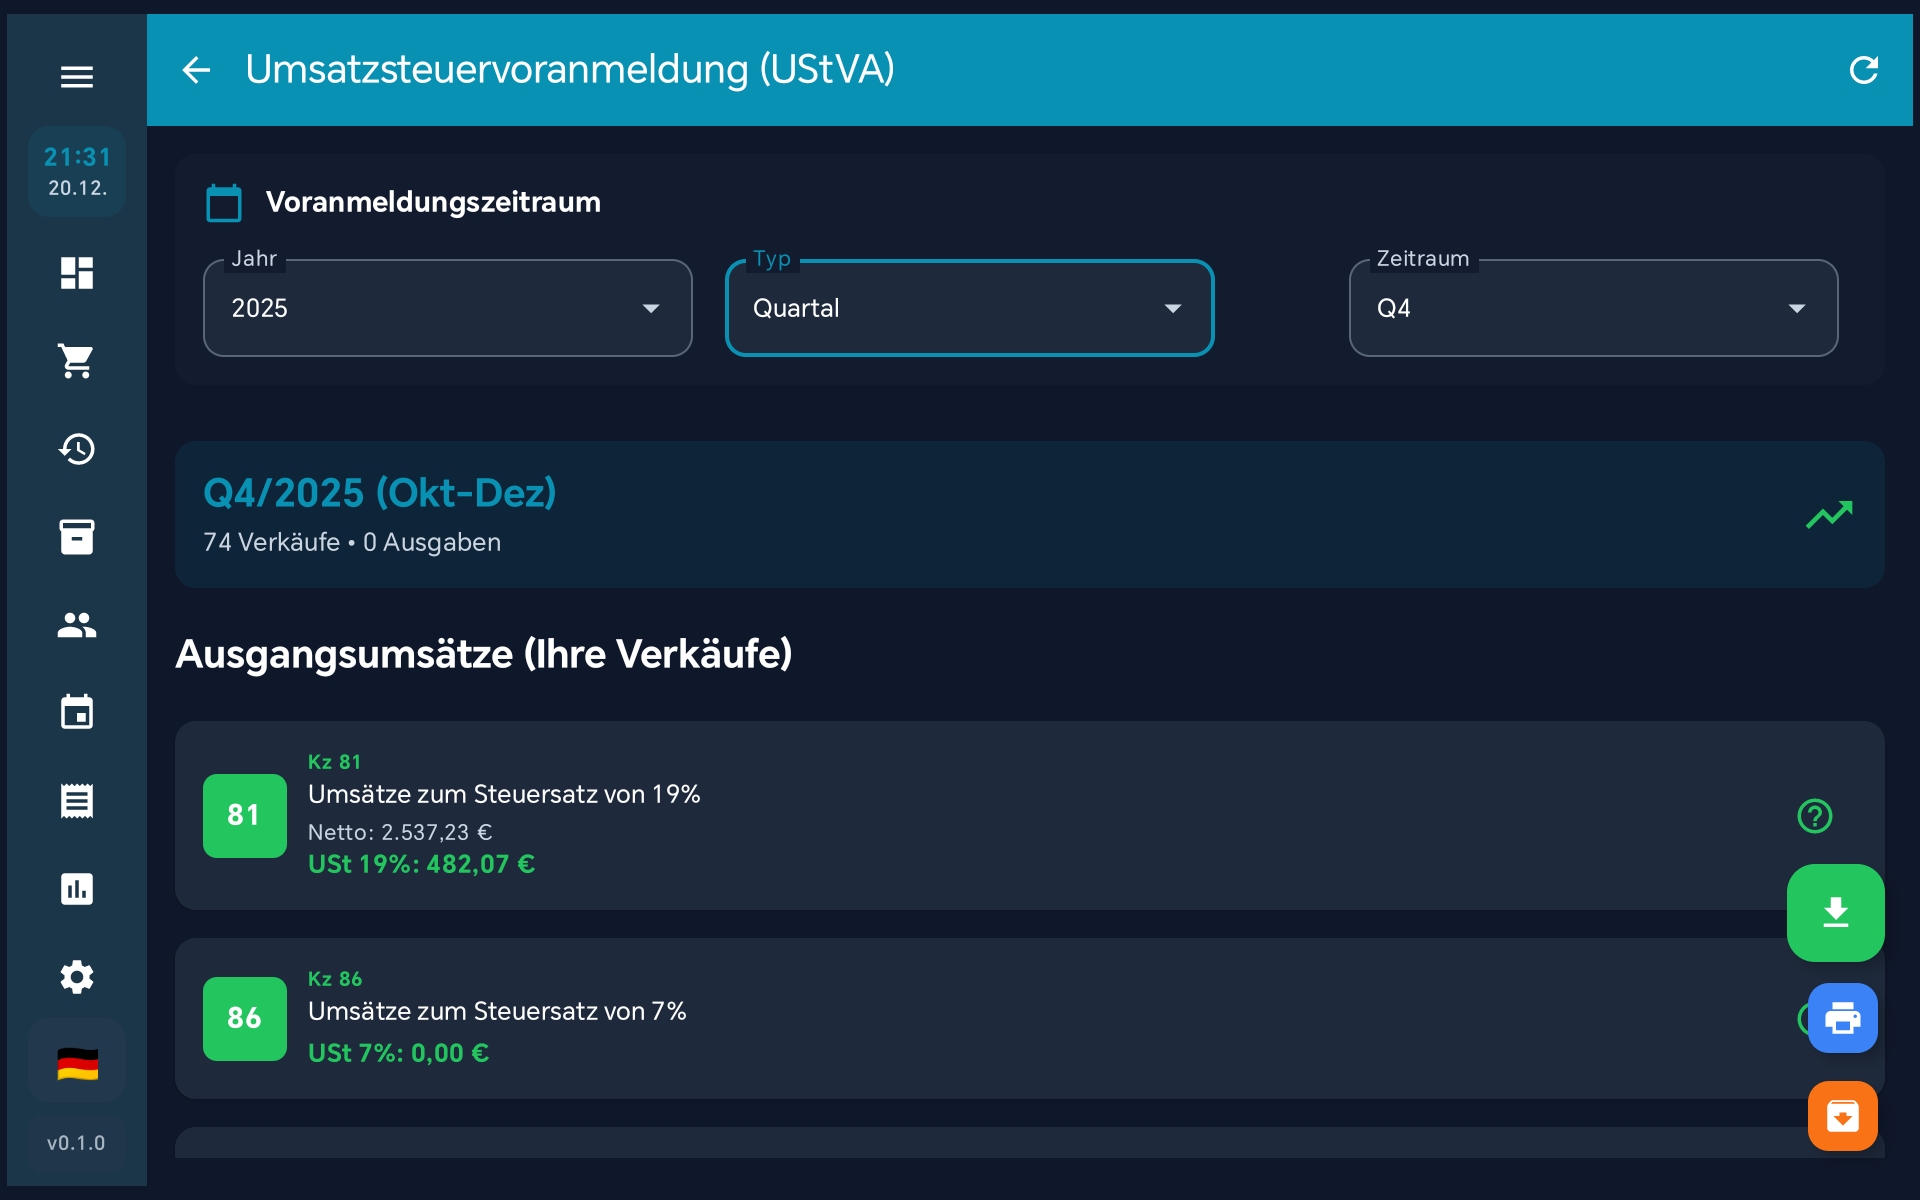1920x1200 pixels.
Task: Open the receipts view from the sidebar
Action: 77,800
